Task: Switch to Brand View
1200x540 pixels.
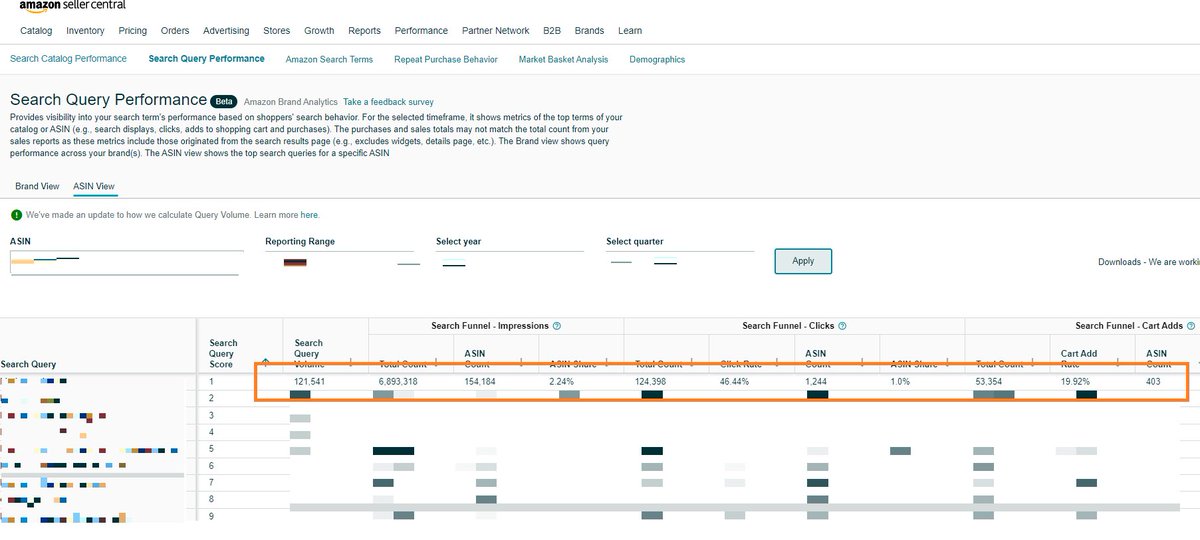Action: click(37, 187)
